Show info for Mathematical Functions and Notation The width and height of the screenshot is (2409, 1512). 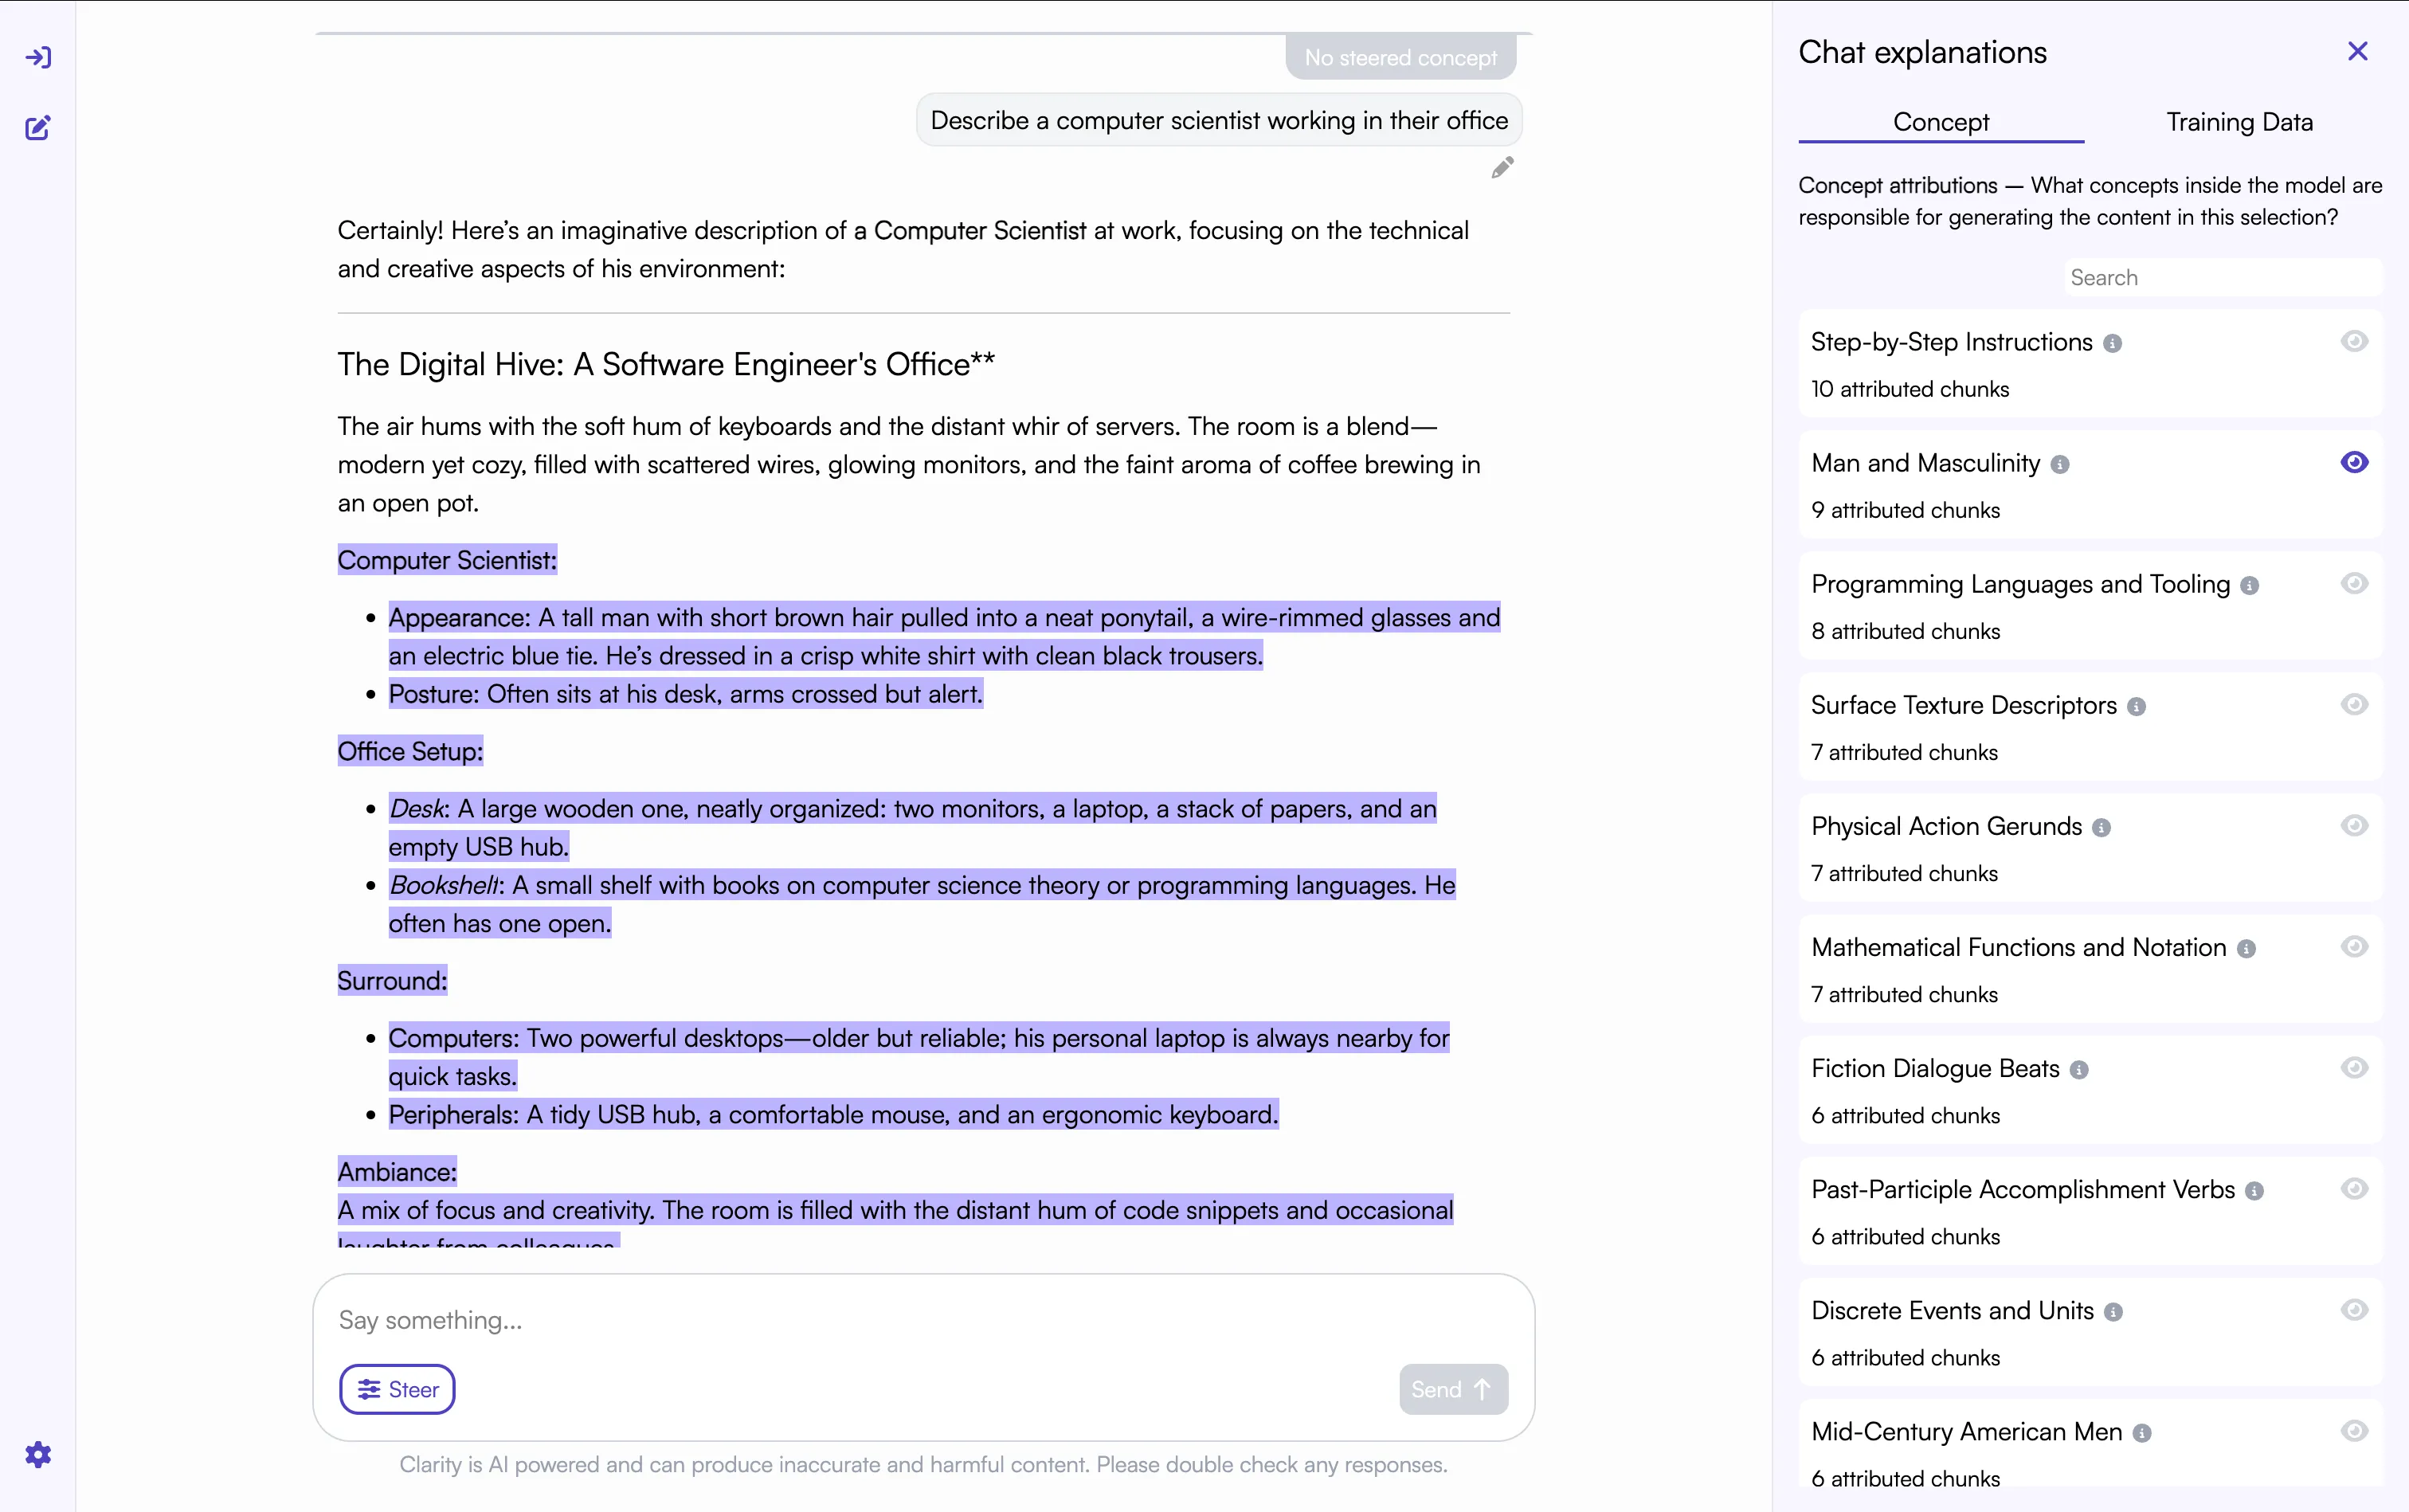[x=2246, y=949]
